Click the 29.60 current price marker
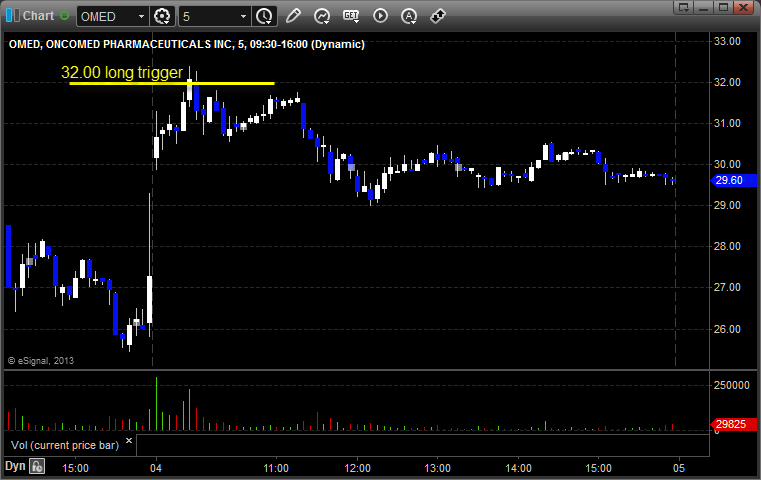Viewport: 761px width, 480px height. 733,181
